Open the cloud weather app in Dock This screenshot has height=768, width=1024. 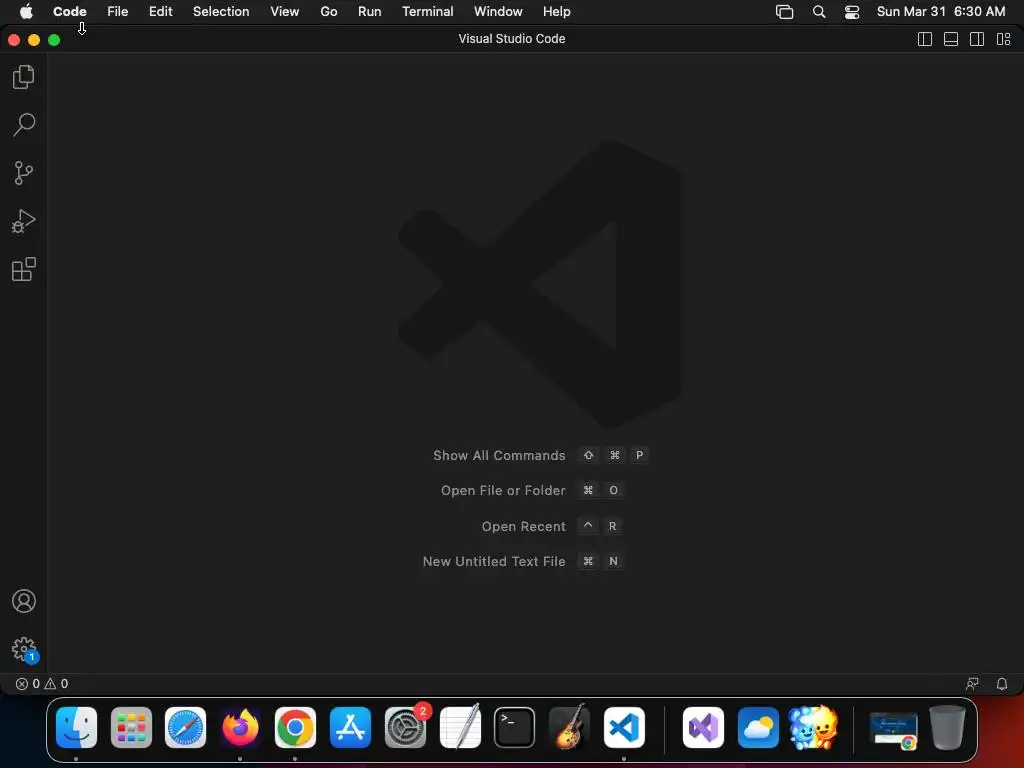click(x=758, y=728)
